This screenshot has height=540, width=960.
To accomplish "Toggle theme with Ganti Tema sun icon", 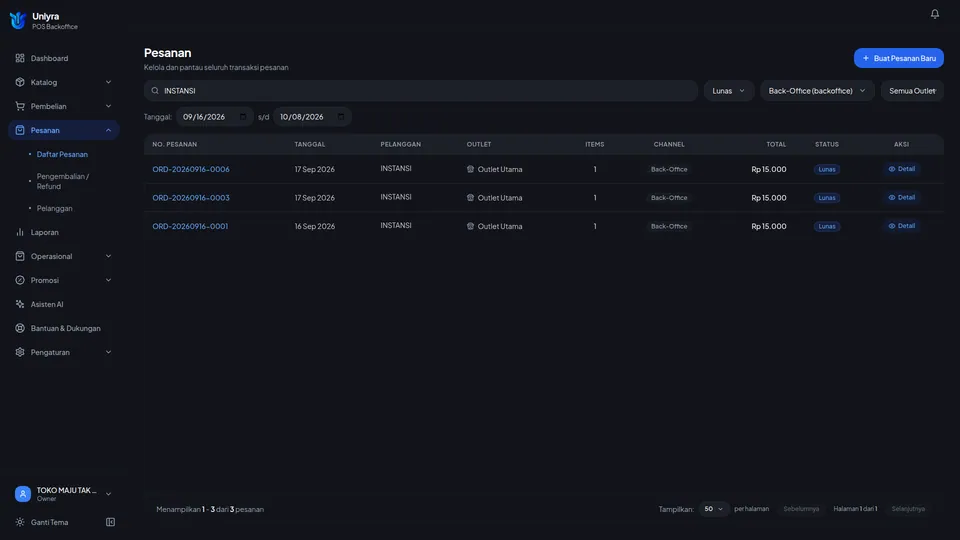I will click(x=20, y=522).
